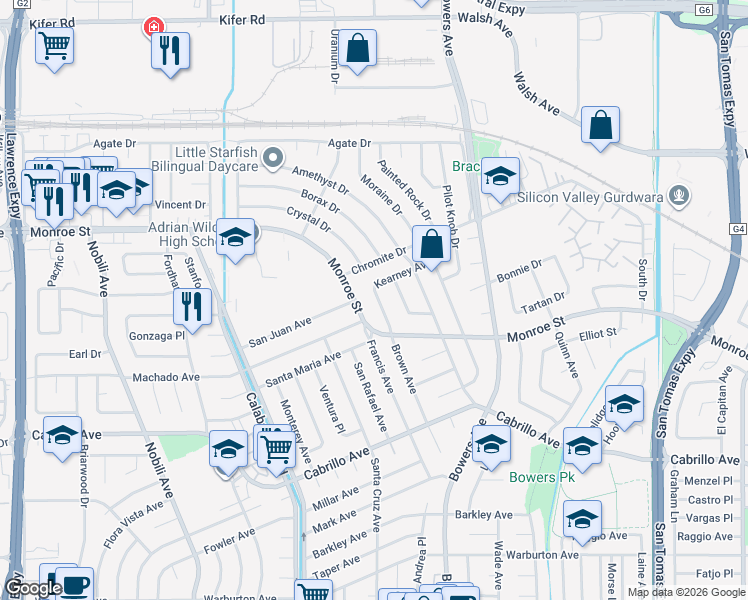
Task: Click the Crystal Dr street label
Action: pyautogui.click(x=309, y=219)
